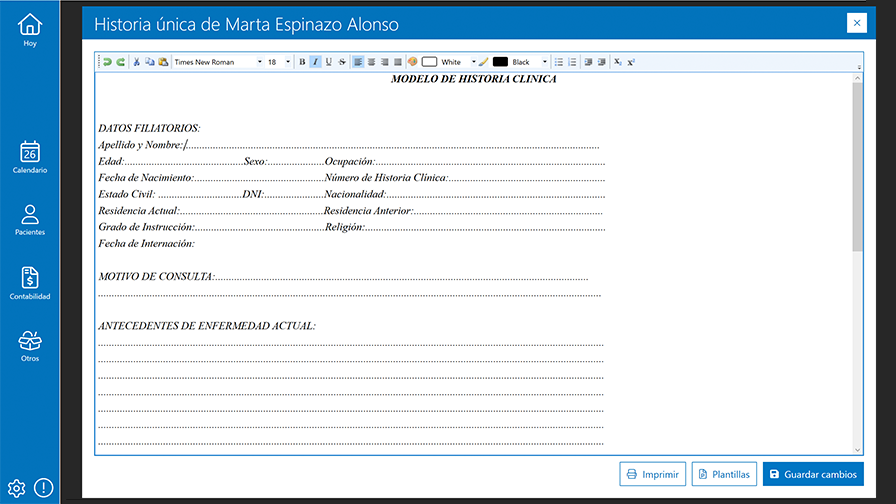Go to the Hoy home section

coord(30,30)
